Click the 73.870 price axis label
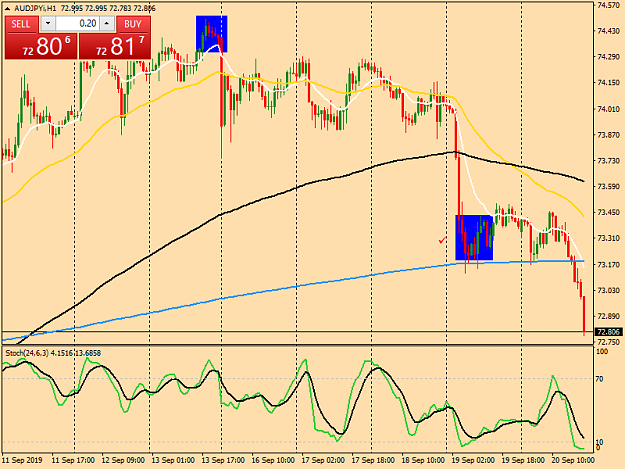Screen dimensions: 625x469 pos(609,135)
